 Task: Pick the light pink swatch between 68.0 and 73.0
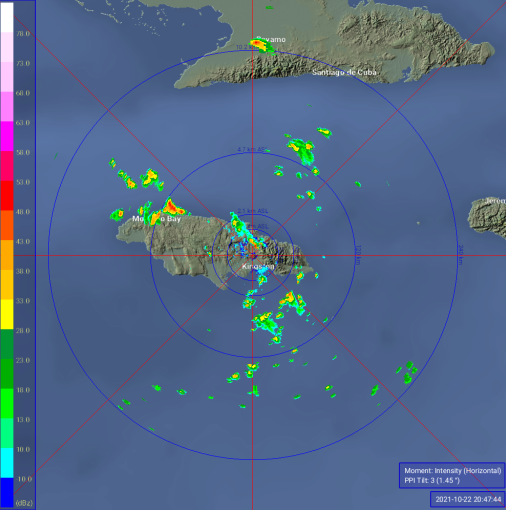pos(7,77)
